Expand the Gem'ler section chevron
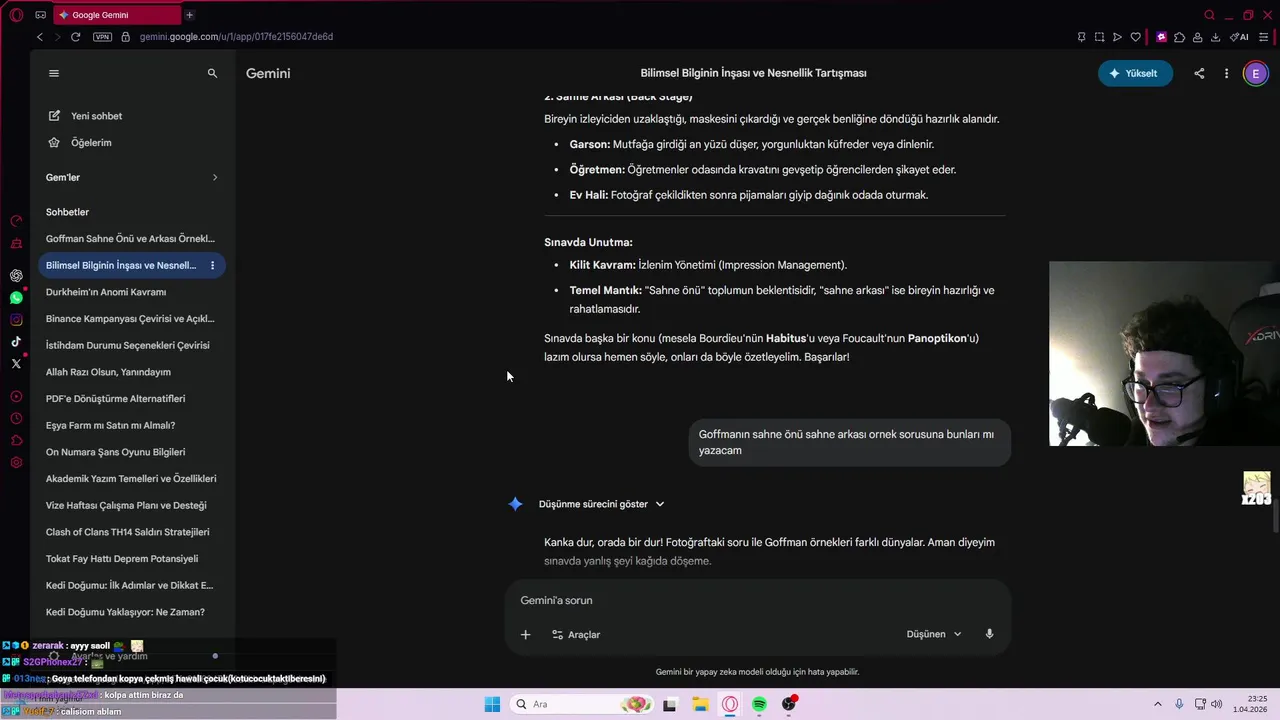Image resolution: width=1280 pixels, height=720 pixels. pos(215,178)
